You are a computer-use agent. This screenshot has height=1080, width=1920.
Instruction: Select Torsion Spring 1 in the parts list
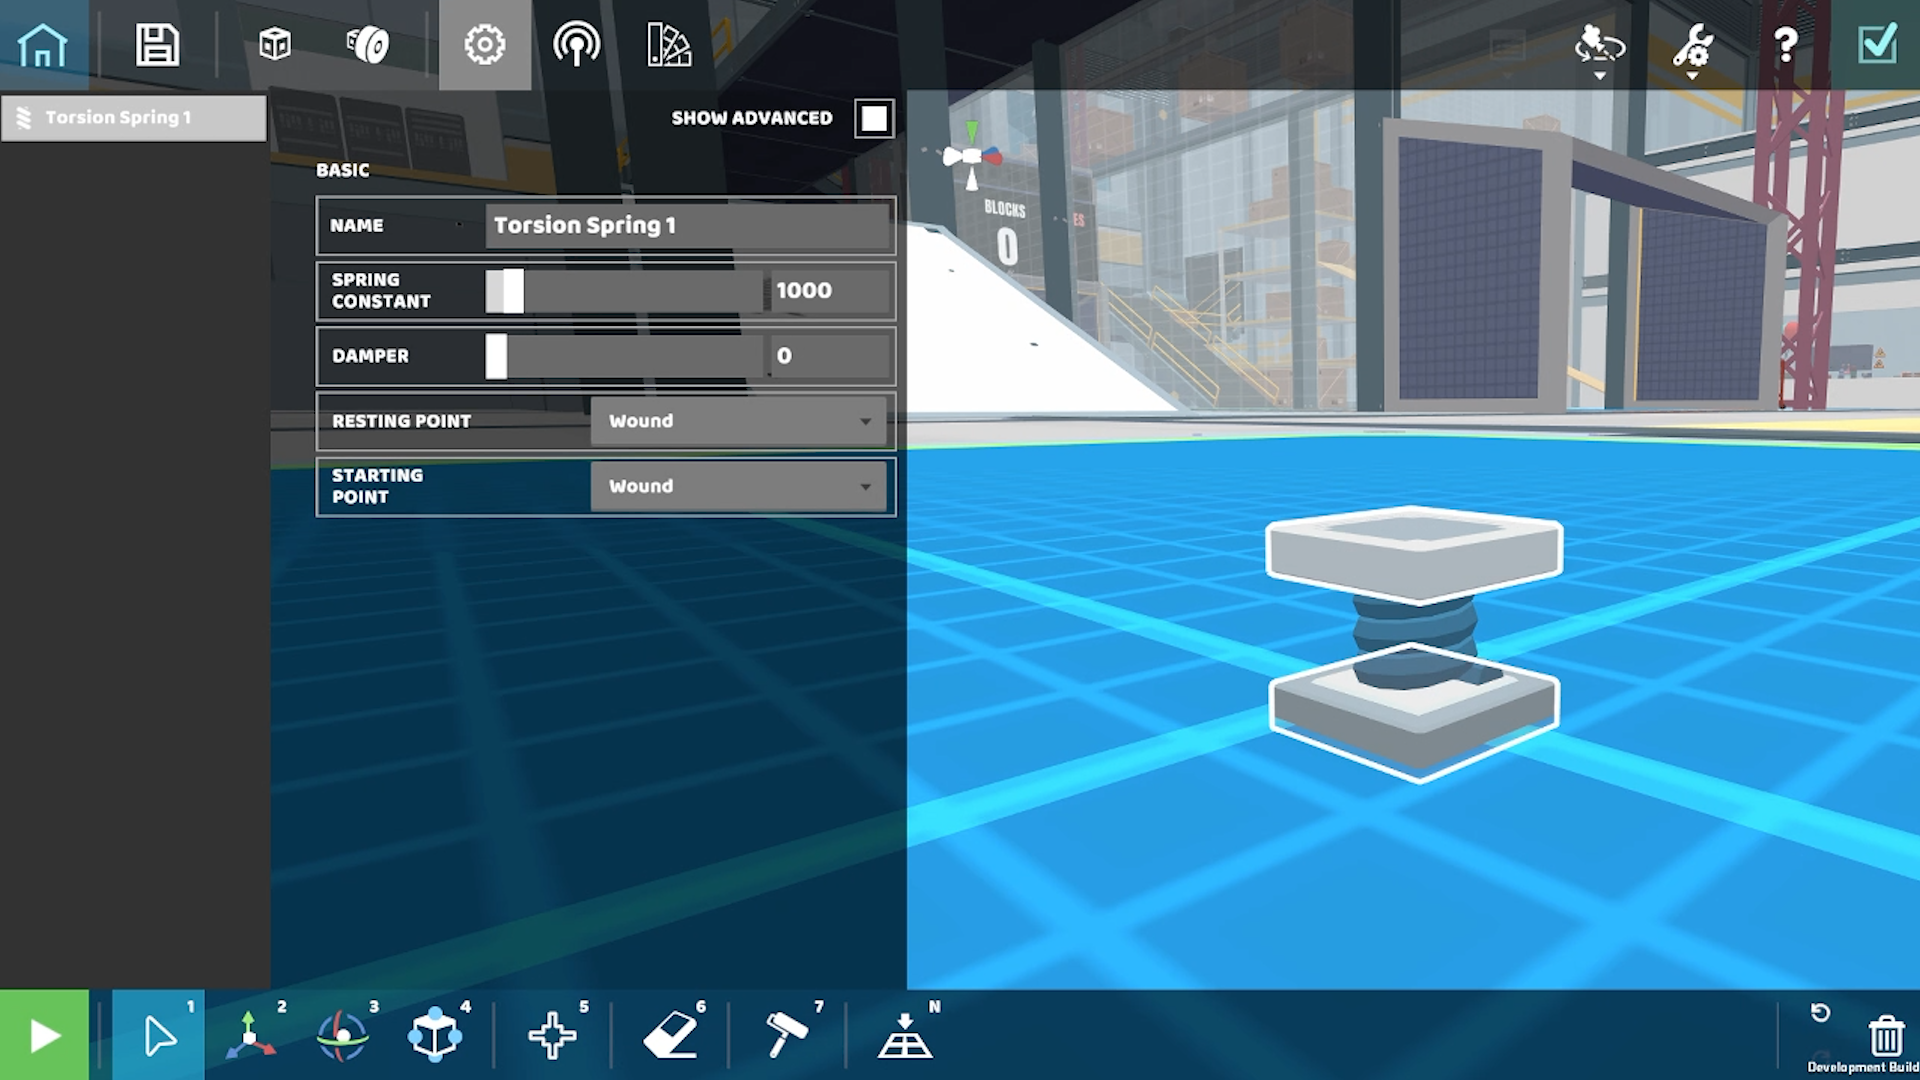point(134,118)
